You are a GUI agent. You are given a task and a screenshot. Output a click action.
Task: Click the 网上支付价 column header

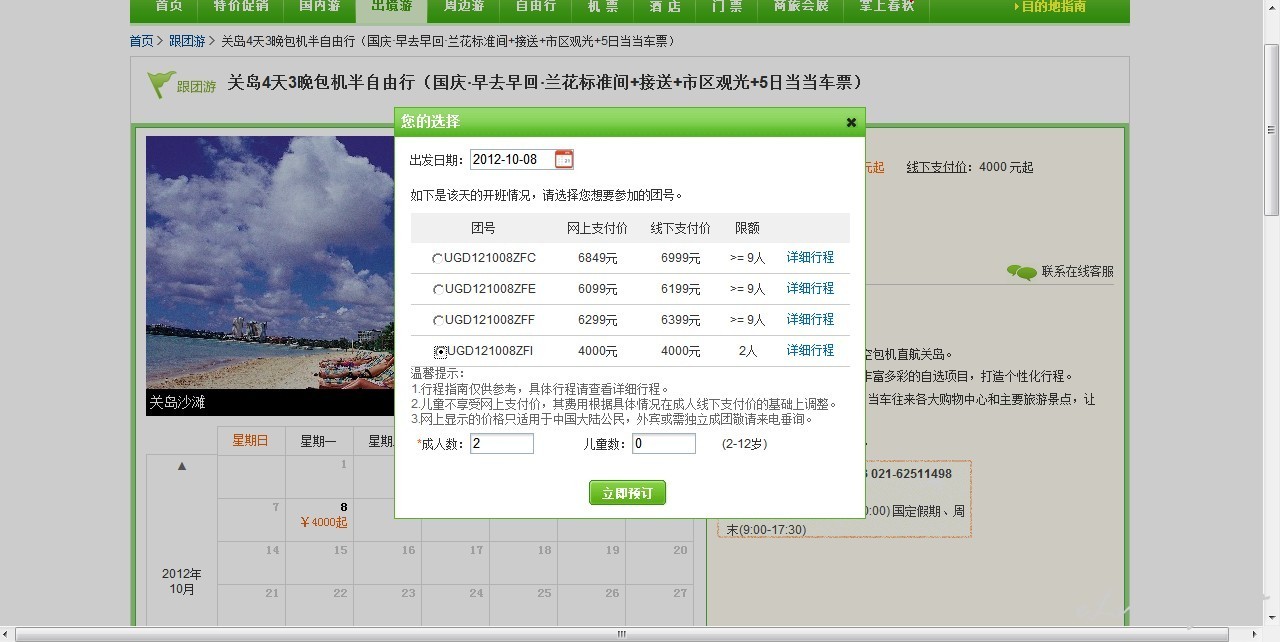(x=597, y=228)
